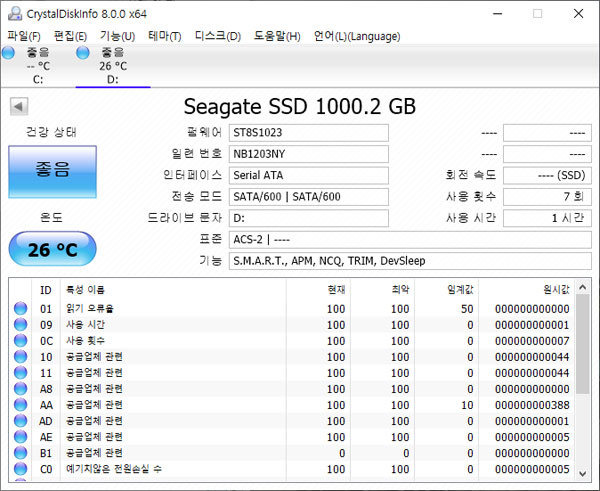The image size is (600, 491).
Task: Click the blue status orb for drive C:
Action: click(8, 52)
